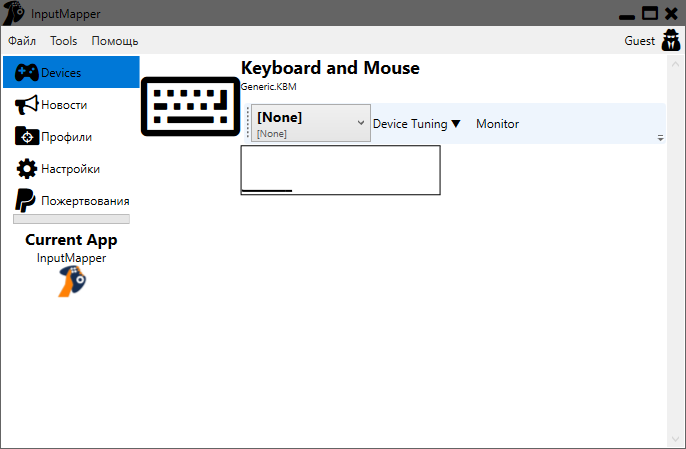
Task: Open the Пожертвования section label
Action: [85, 201]
